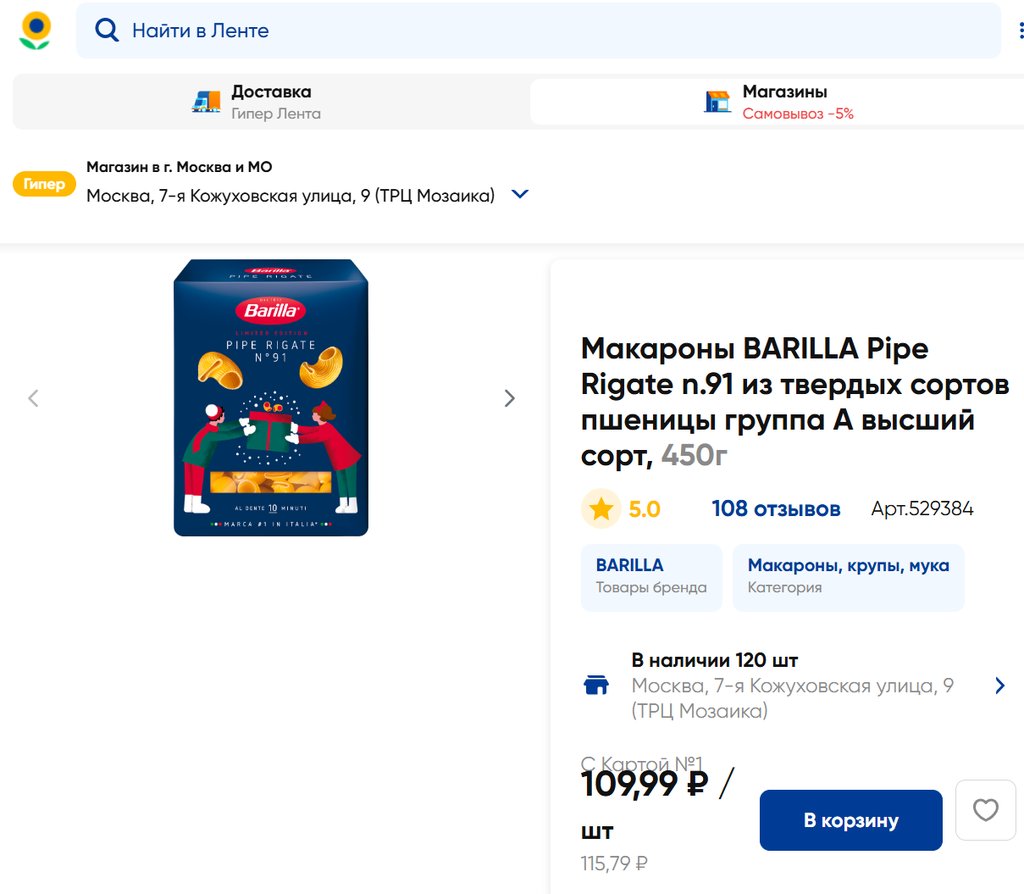Expand the store address dropdown chevron
Image resolution: width=1024 pixels, height=894 pixels.
(x=519, y=195)
